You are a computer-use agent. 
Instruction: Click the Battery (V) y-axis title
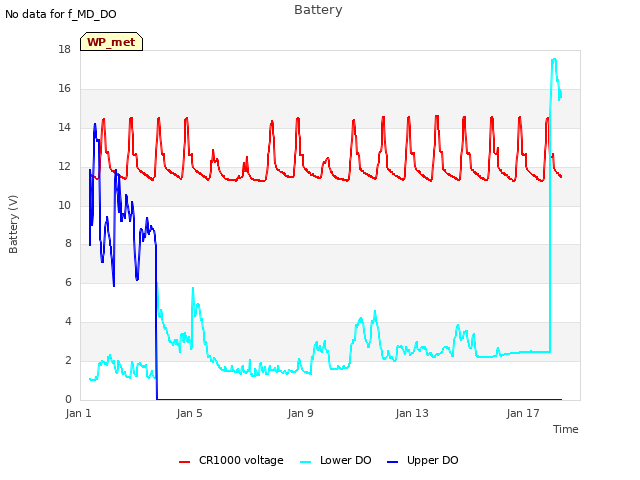coord(13,224)
